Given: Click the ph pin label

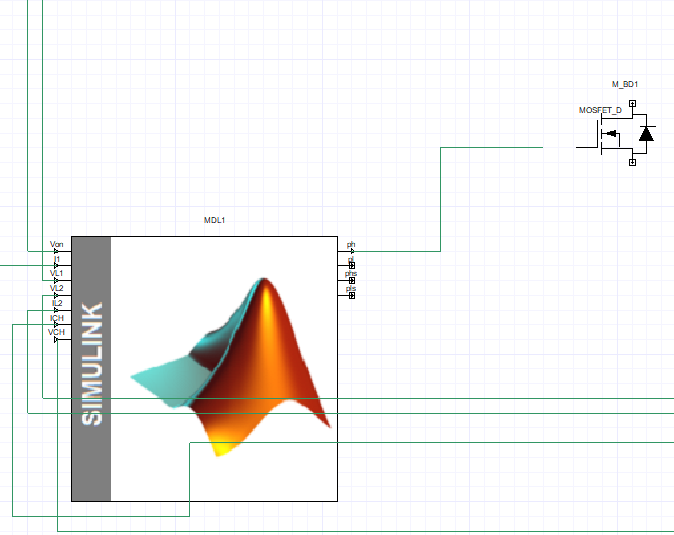Looking at the screenshot, I should point(351,245).
